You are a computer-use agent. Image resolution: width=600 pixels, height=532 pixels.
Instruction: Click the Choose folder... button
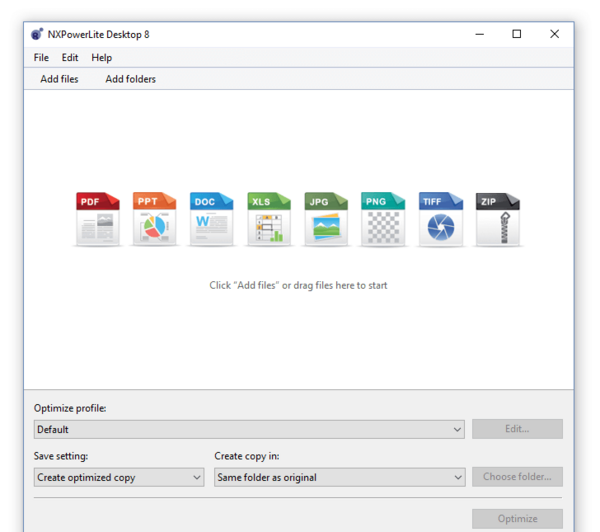(x=517, y=477)
